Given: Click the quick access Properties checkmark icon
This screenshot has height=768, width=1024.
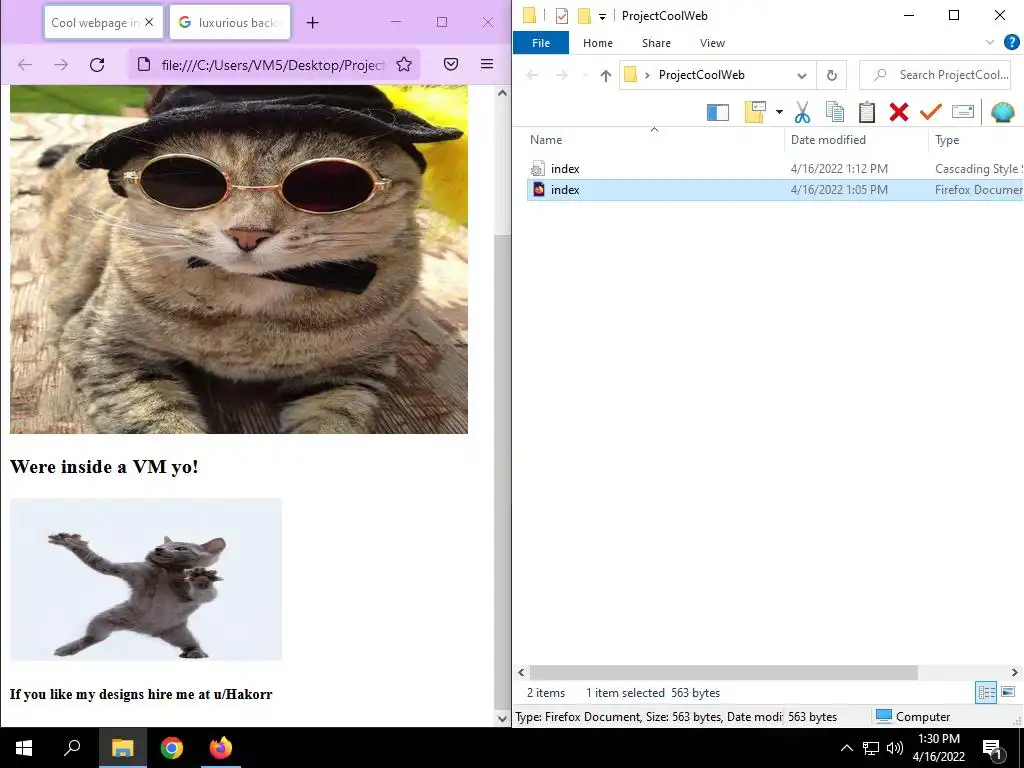Looking at the screenshot, I should (562, 16).
